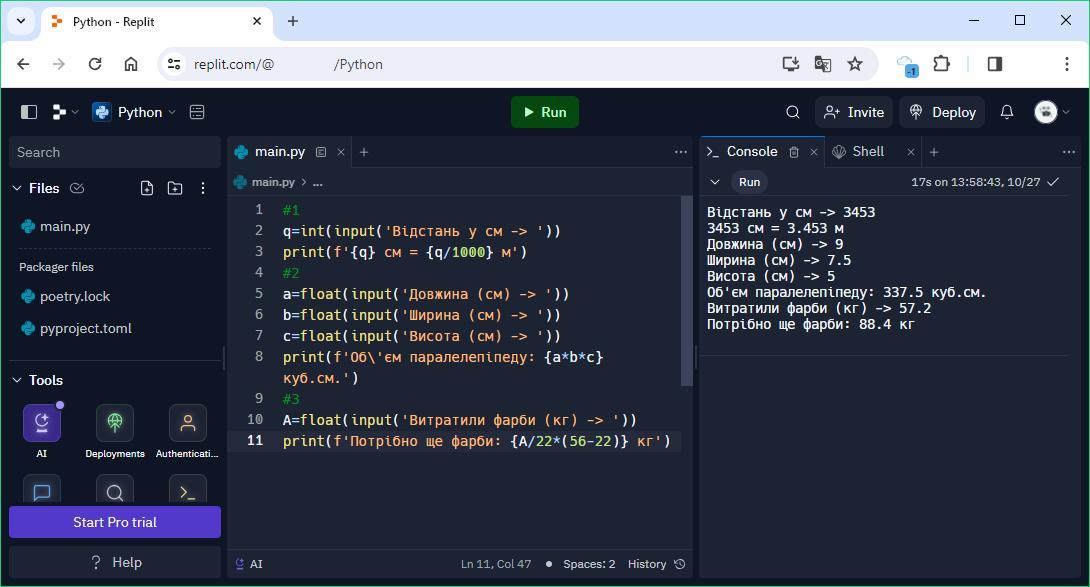Click the new folder icon in Files
Viewport: 1090px width, 587px height.
tap(175, 188)
